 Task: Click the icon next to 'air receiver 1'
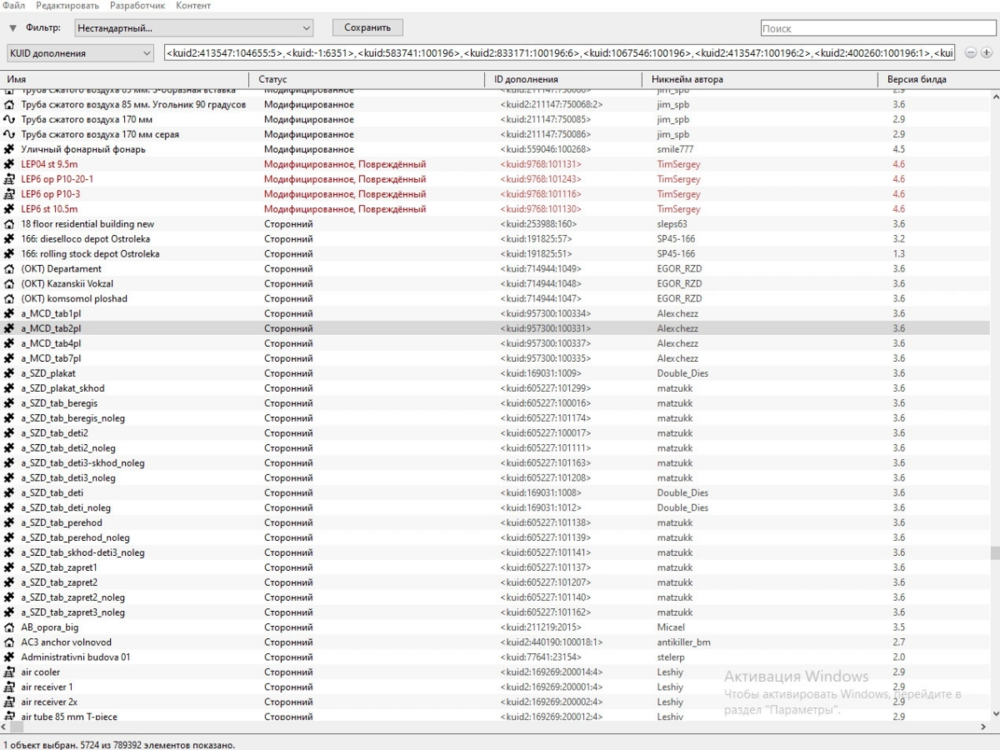pos(9,687)
